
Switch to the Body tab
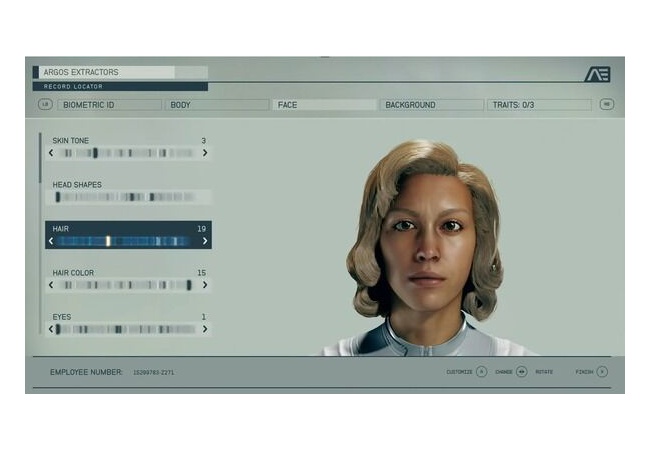tap(217, 105)
